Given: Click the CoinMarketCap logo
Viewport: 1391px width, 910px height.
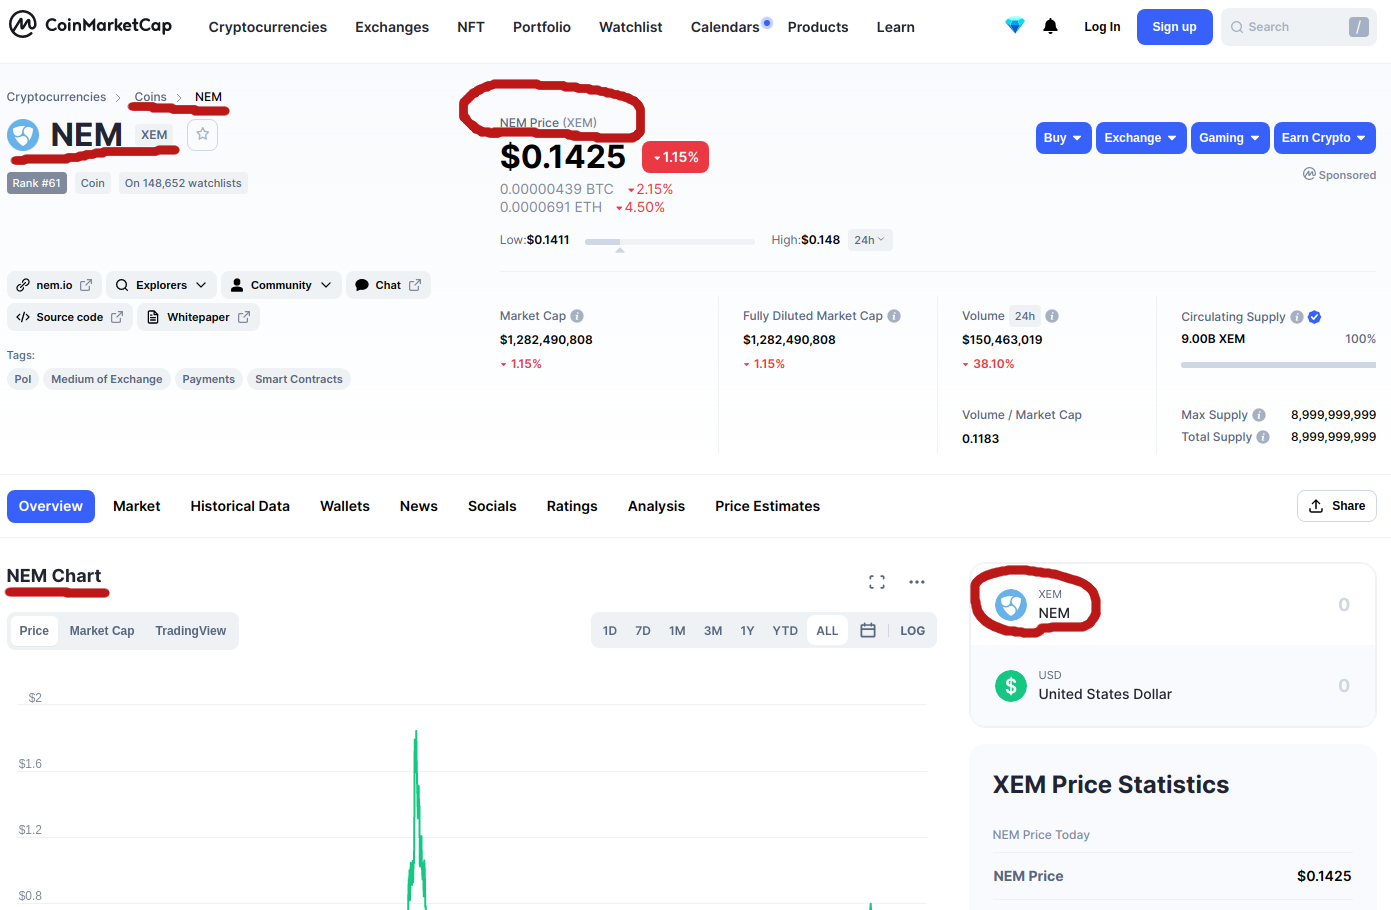Looking at the screenshot, I should (90, 25).
